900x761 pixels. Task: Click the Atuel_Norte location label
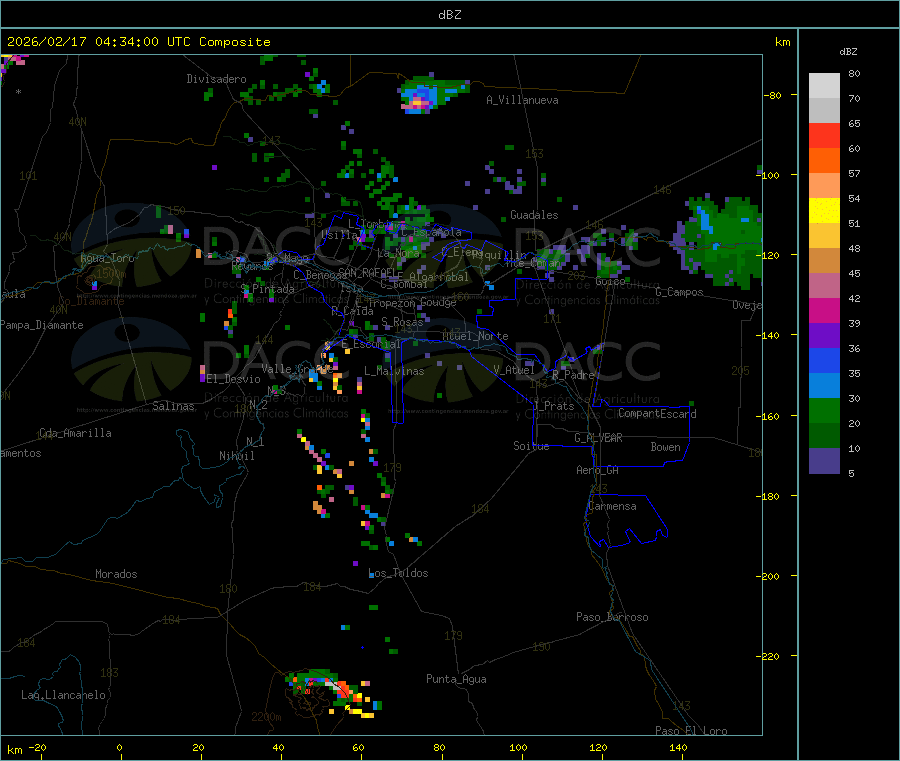(475, 336)
